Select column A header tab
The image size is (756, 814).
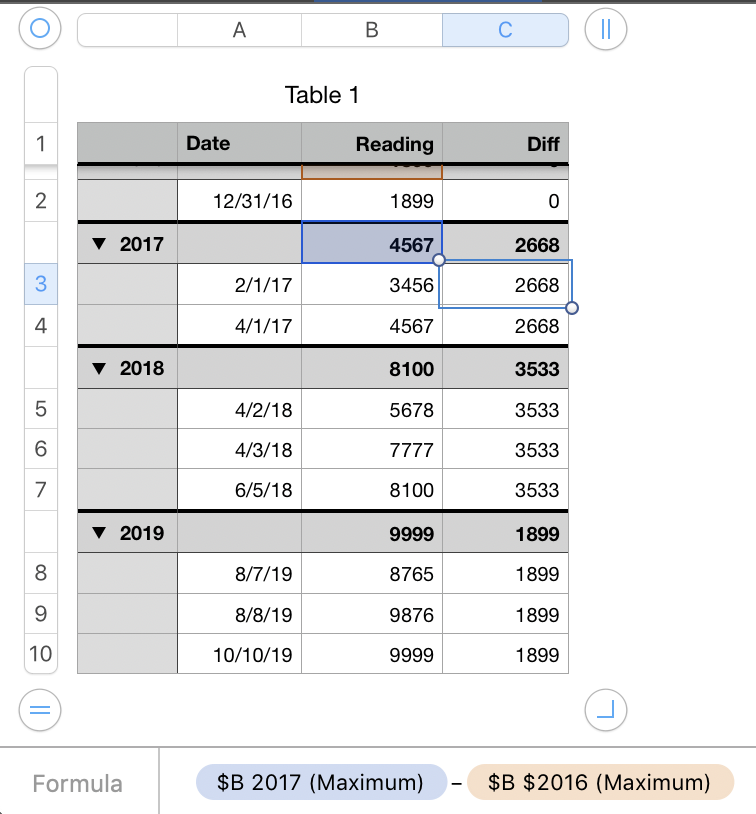[x=239, y=30]
